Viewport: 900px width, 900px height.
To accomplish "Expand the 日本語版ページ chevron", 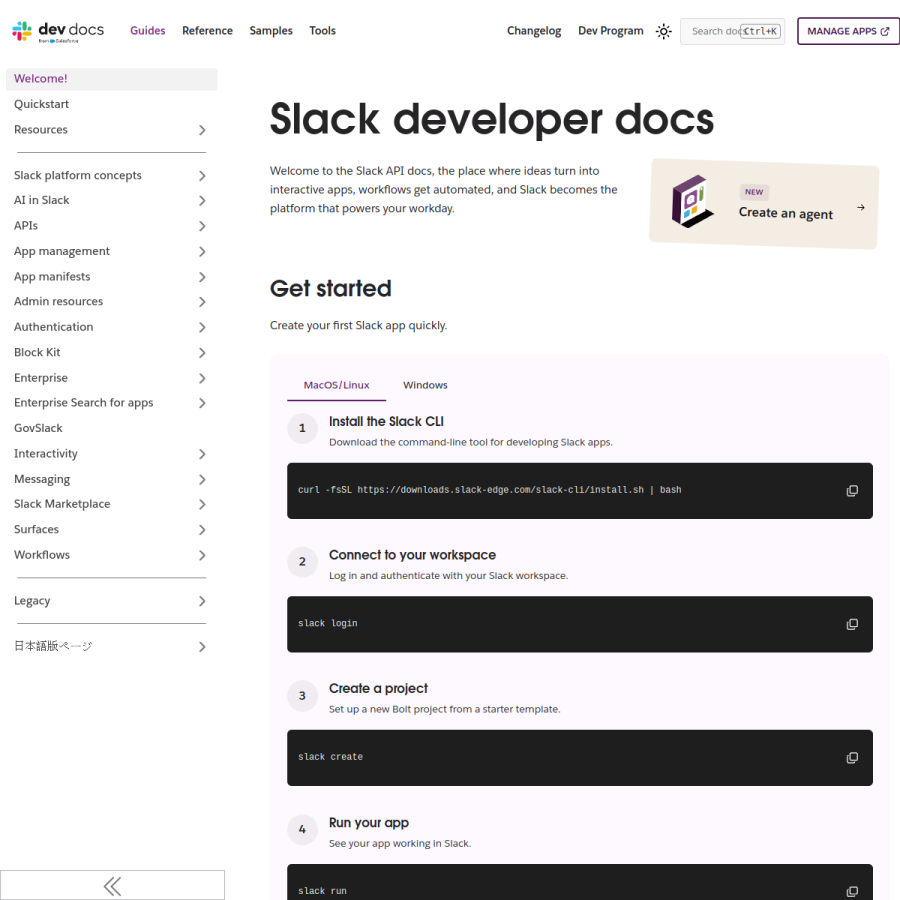I will (x=202, y=647).
